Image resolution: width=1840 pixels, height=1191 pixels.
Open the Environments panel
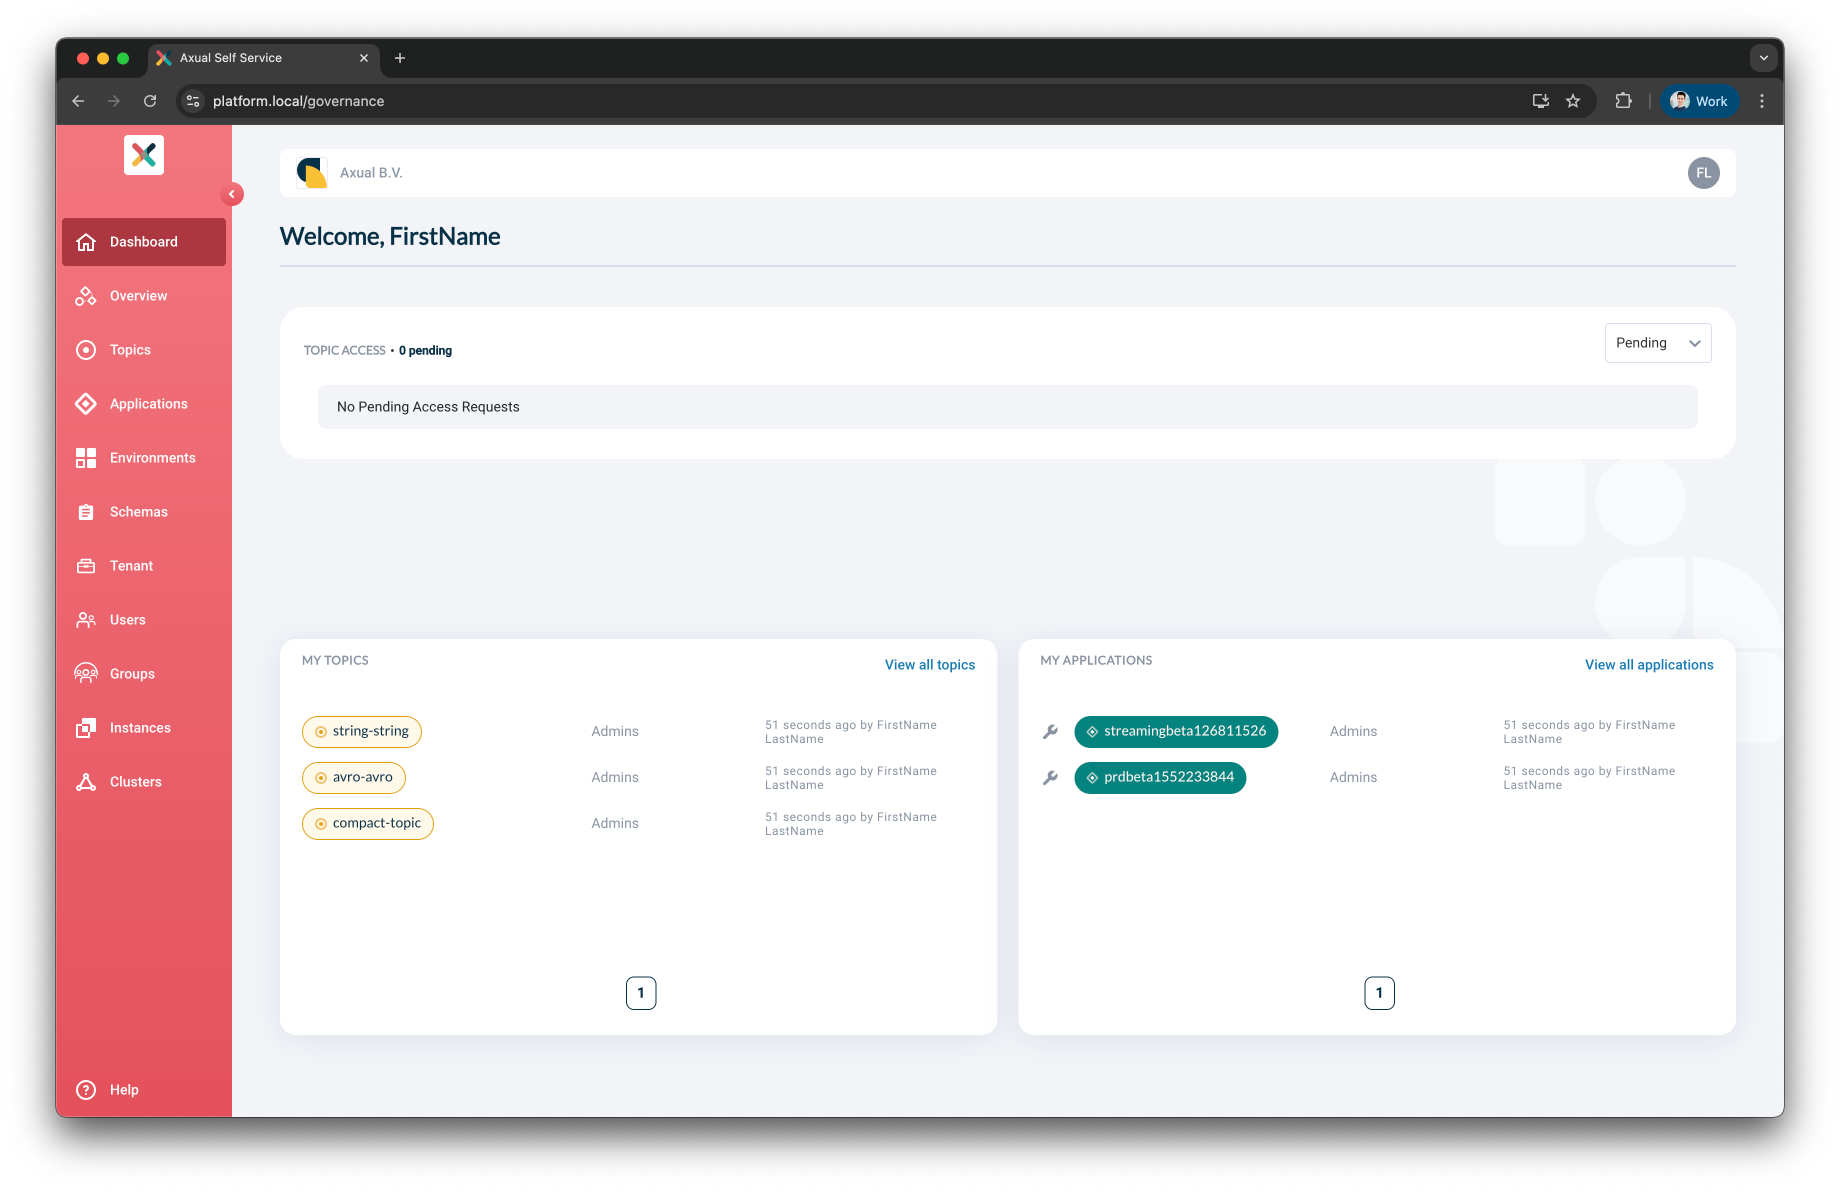[152, 457]
